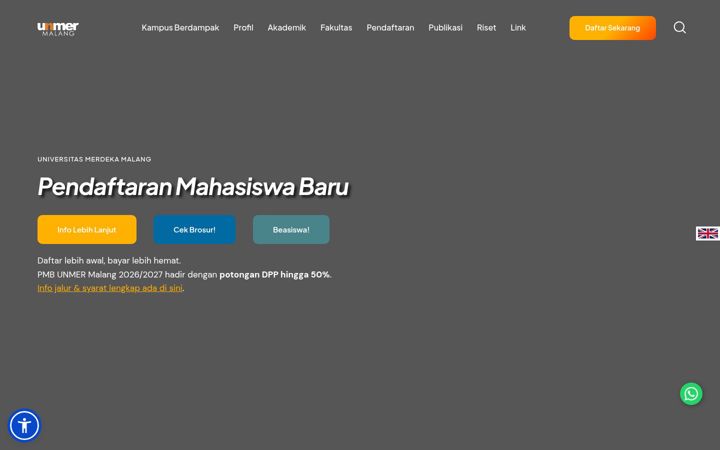Open the search magnifier icon
The image size is (720, 450).
[680, 28]
